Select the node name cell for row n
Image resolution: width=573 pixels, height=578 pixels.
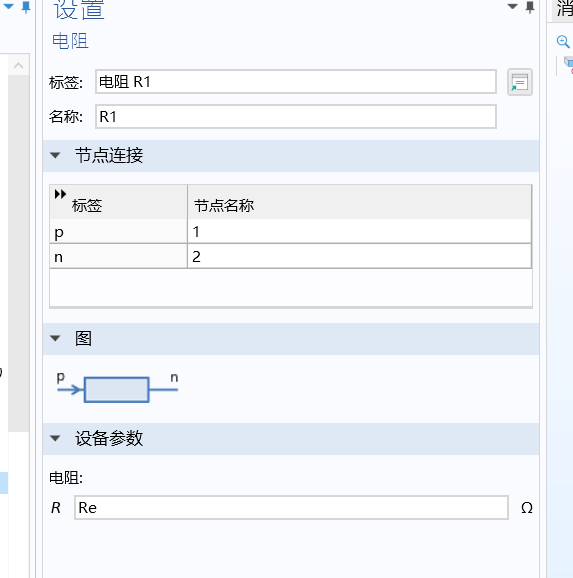point(360,257)
